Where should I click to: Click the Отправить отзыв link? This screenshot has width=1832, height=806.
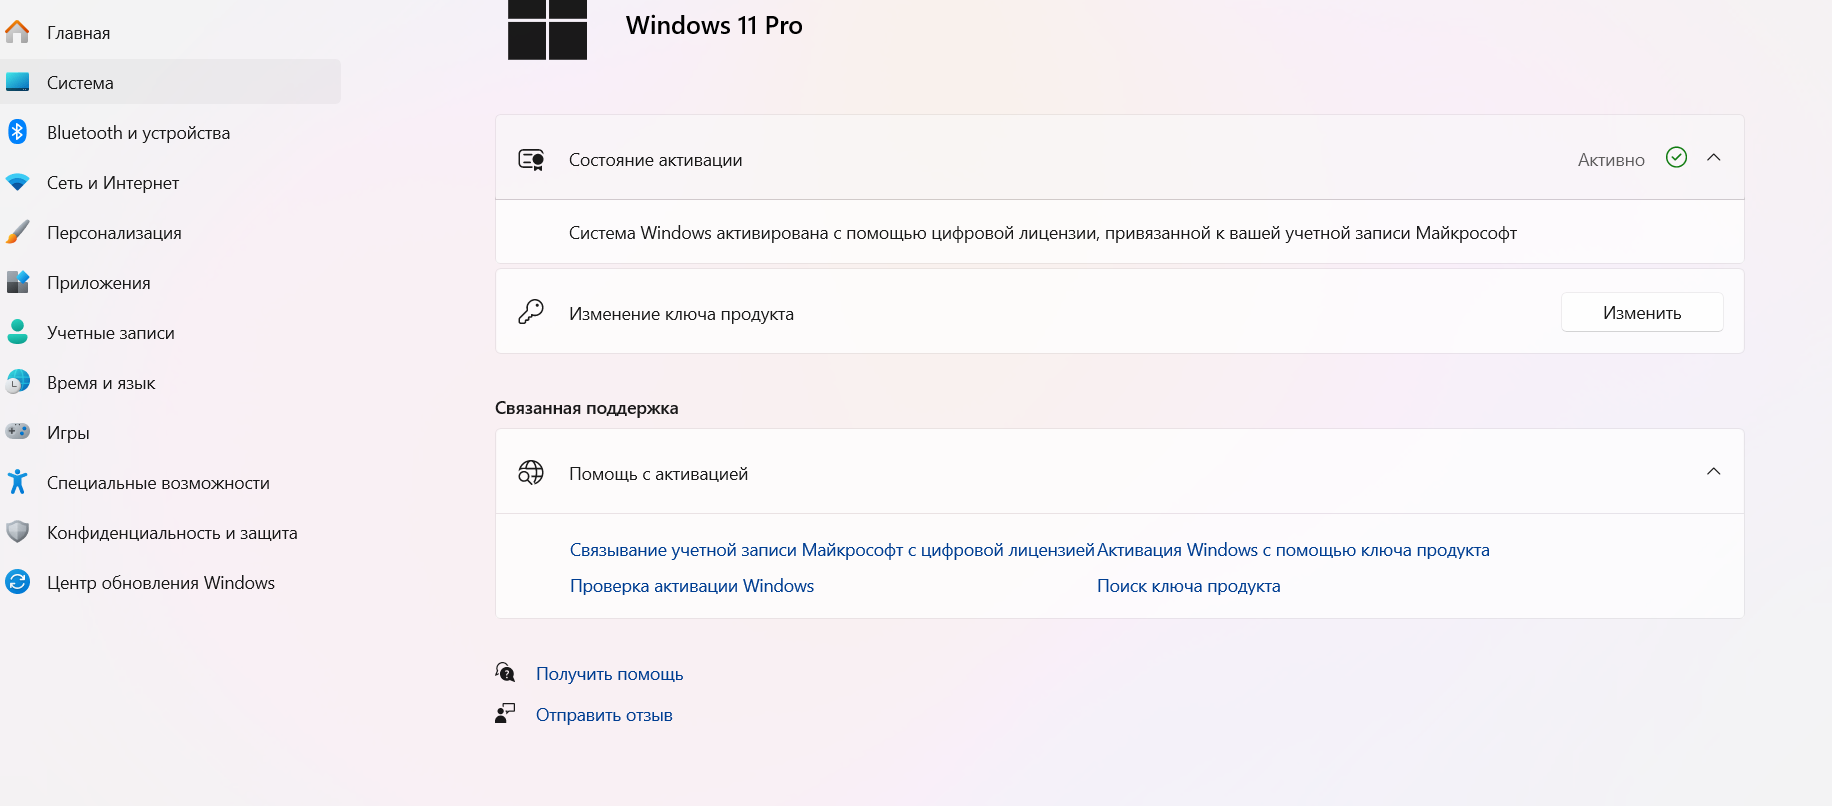click(x=604, y=715)
